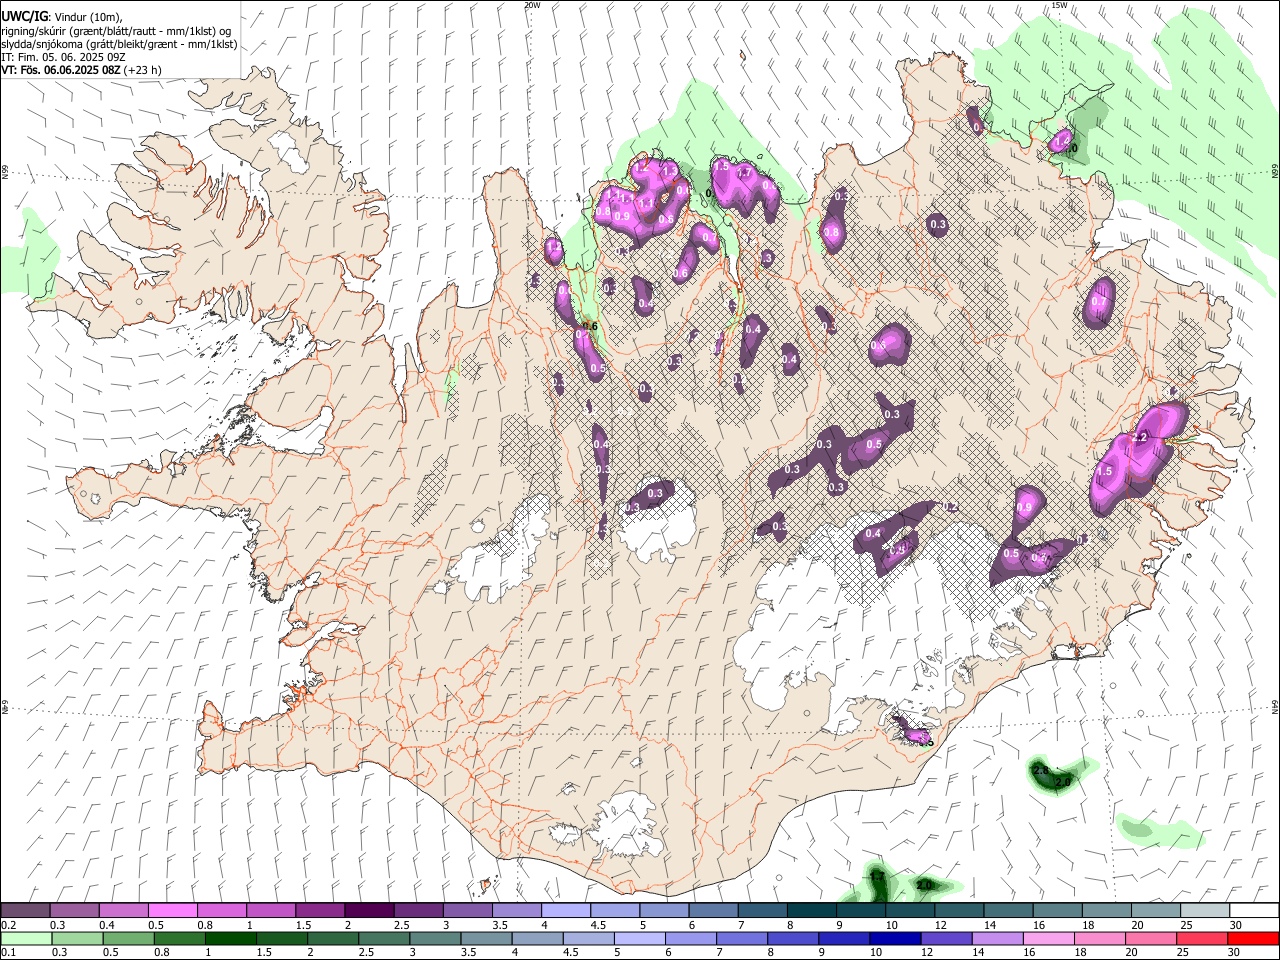Pick the grey-purple 0.2 snow scale swatch
The height and width of the screenshot is (960, 1280).
coord(25,911)
